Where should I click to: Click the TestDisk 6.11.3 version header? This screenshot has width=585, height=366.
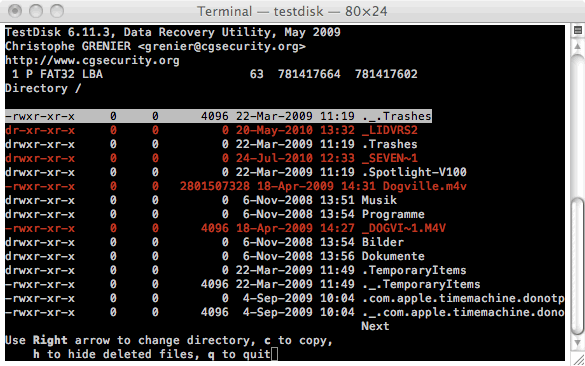tap(172, 32)
